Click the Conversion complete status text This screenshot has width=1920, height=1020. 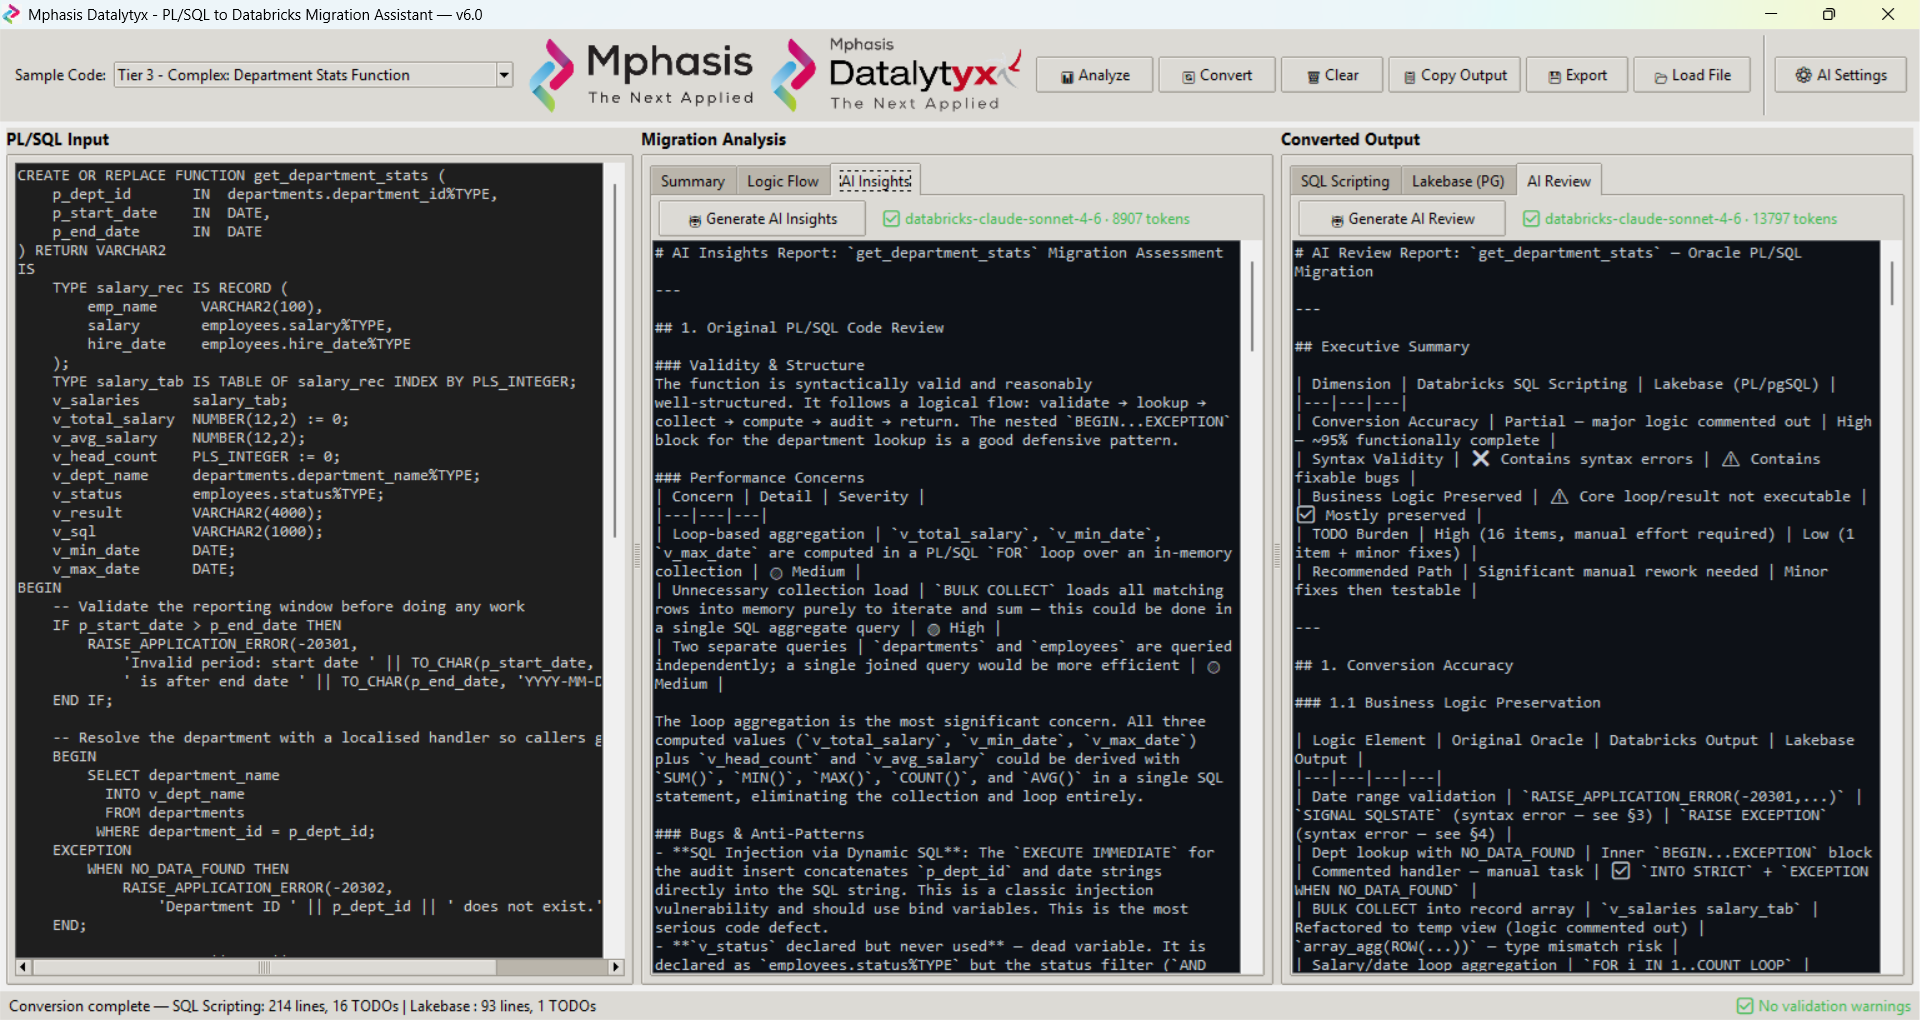click(x=302, y=1006)
